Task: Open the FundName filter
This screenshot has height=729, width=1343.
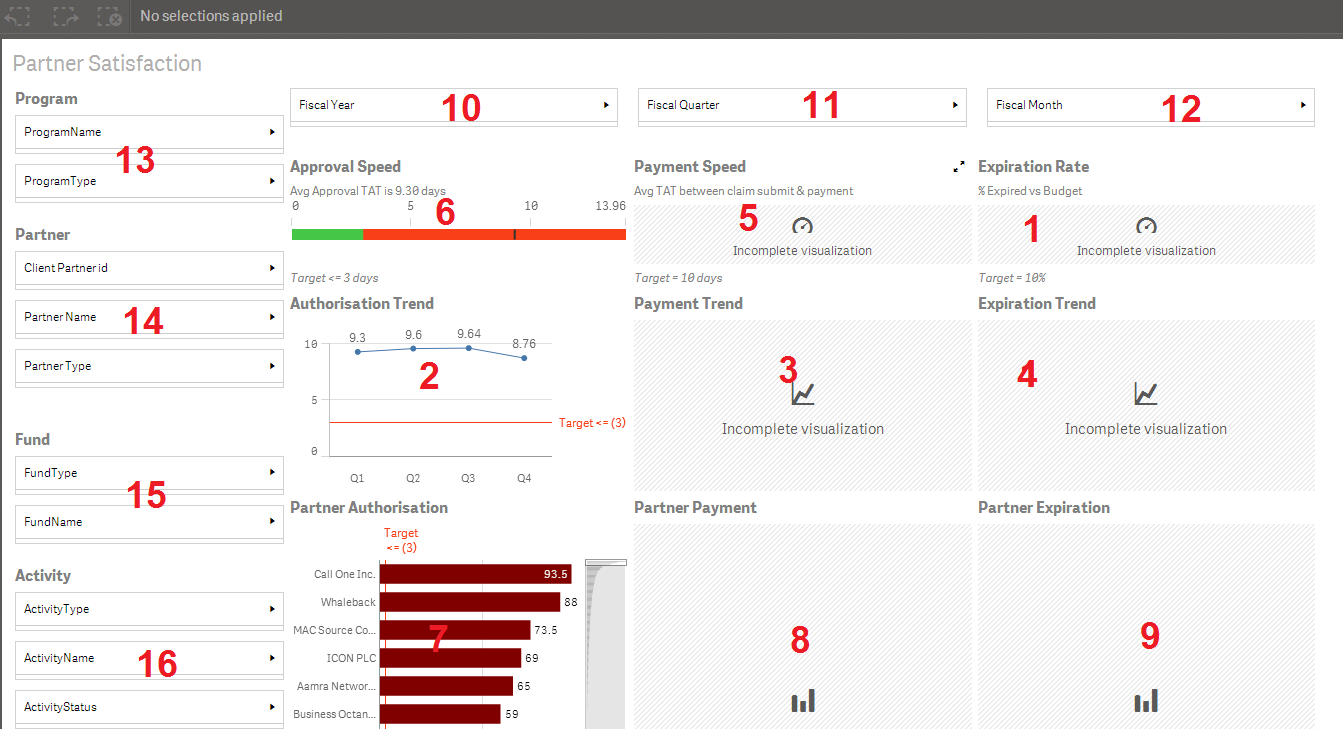Action: tap(150, 522)
